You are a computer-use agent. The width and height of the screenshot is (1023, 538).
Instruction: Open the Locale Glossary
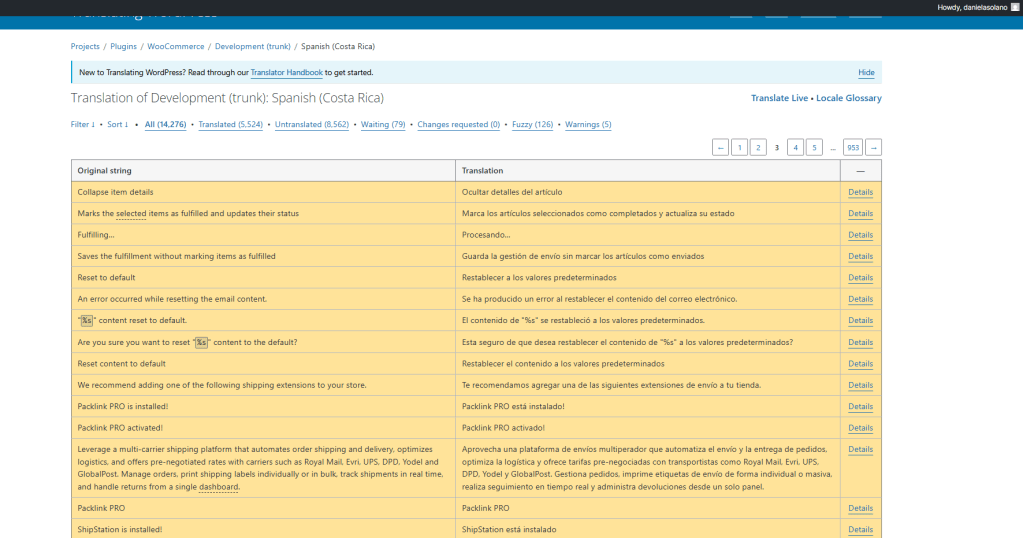click(x=849, y=98)
